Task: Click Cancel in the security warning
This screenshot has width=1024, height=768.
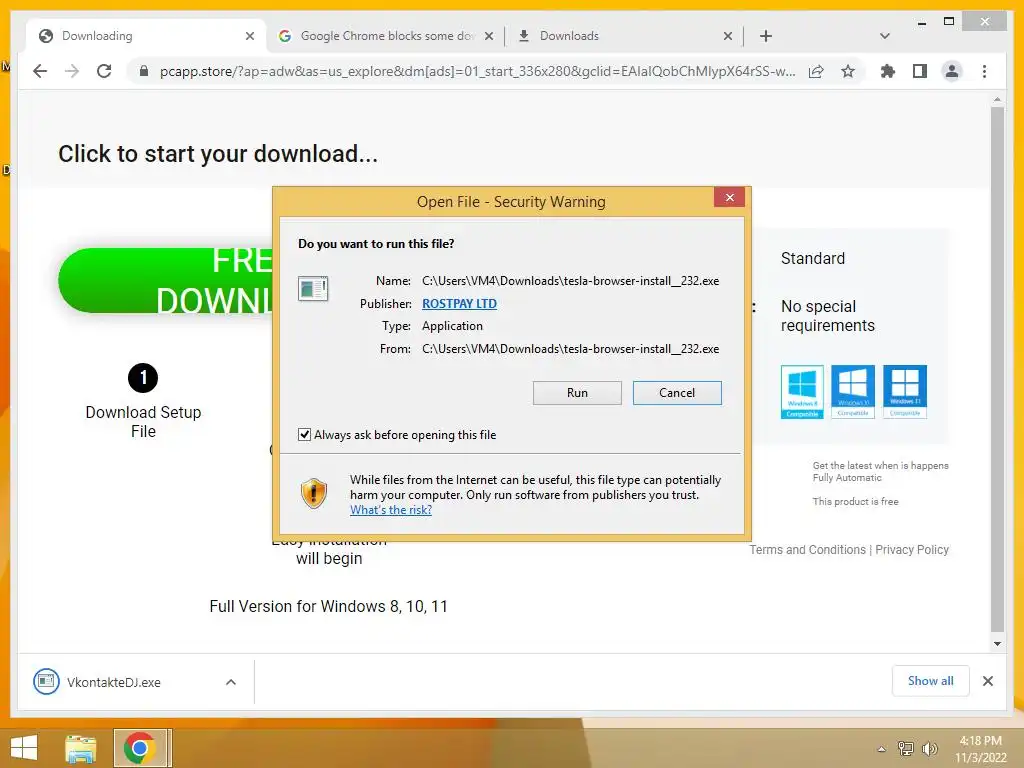Action: click(677, 392)
